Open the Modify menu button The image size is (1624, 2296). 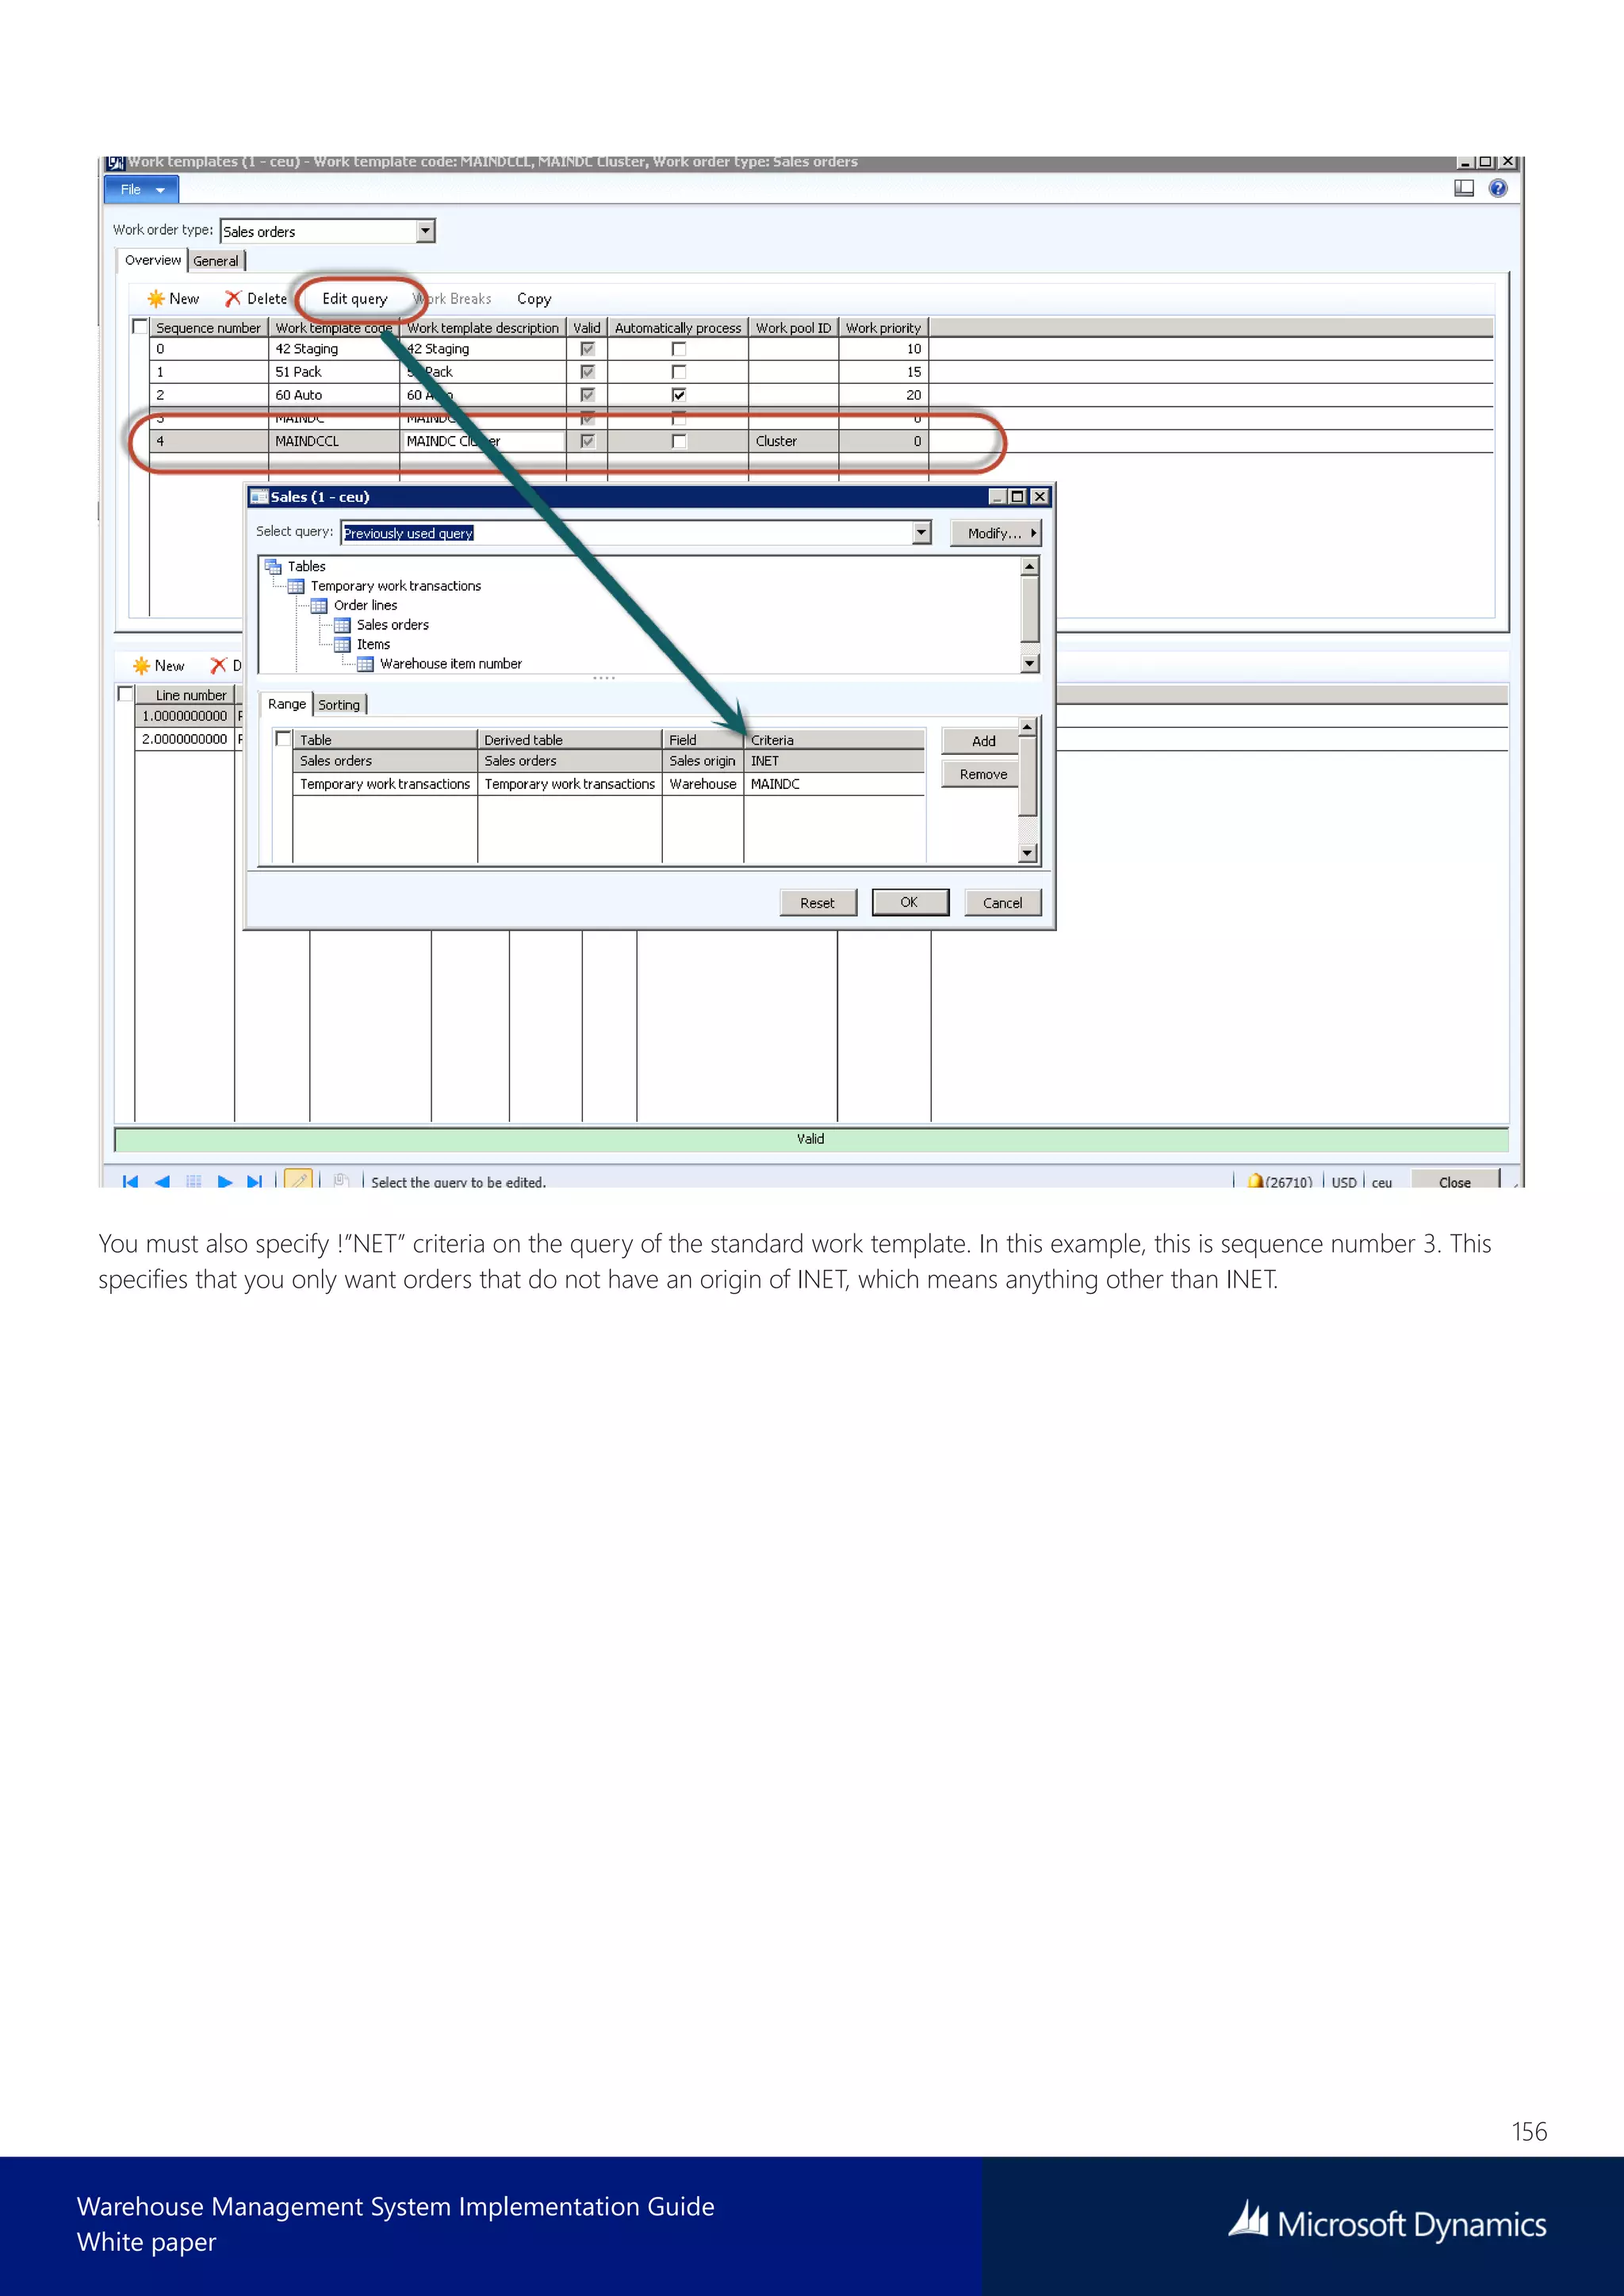pyautogui.click(x=995, y=533)
